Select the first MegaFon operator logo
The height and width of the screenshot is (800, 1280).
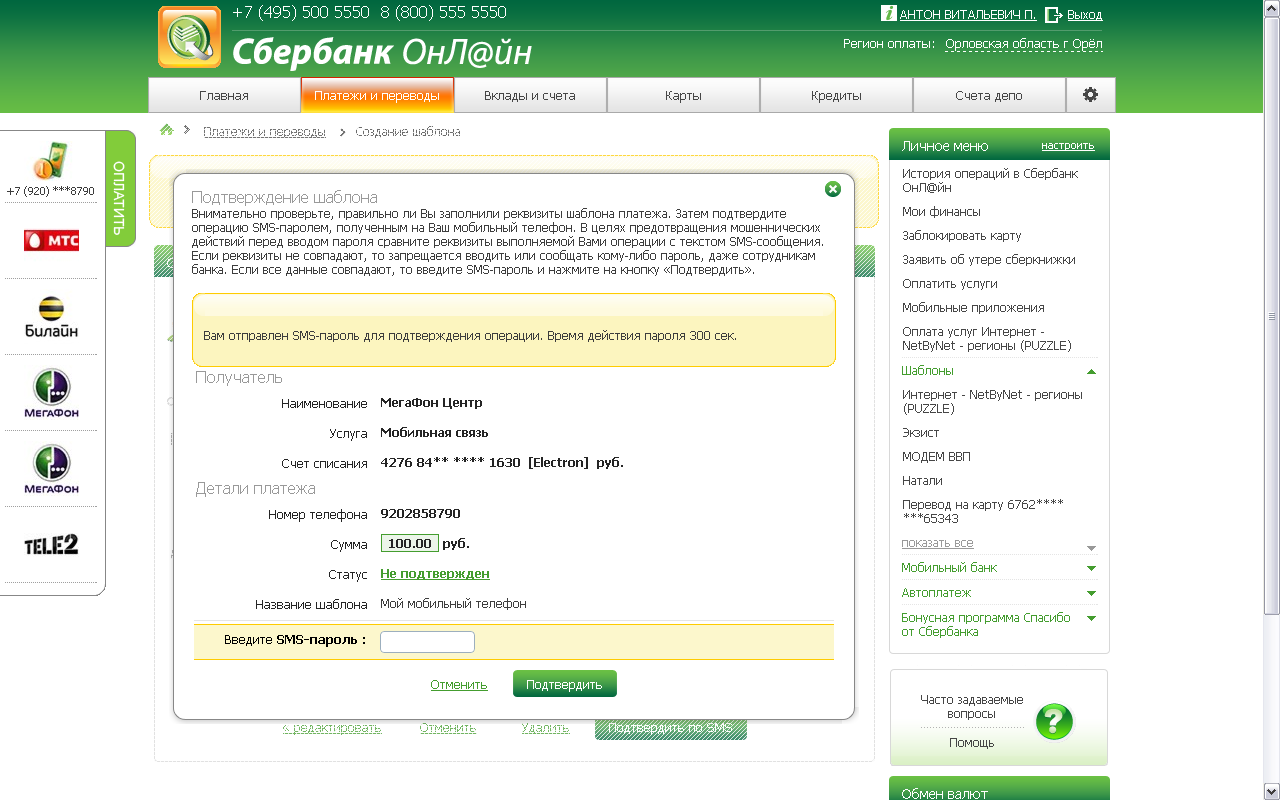coord(51,393)
